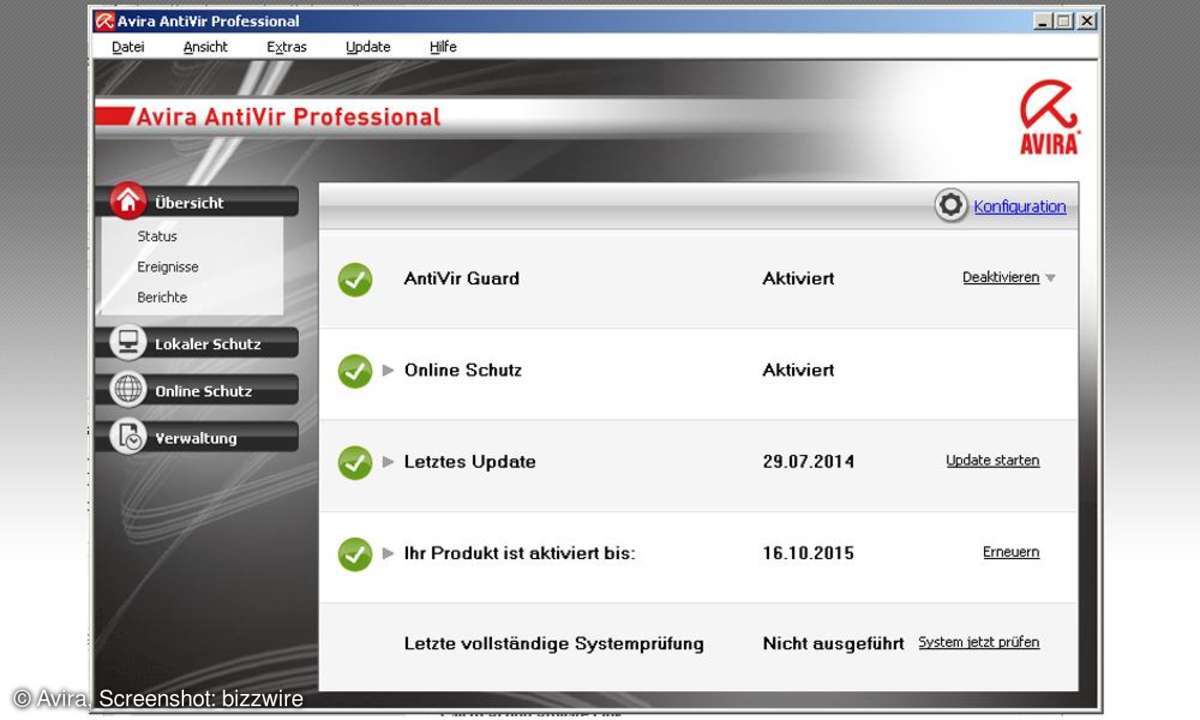Click the Online Schutz globe icon
The image size is (1200, 720).
pyautogui.click(x=128, y=390)
